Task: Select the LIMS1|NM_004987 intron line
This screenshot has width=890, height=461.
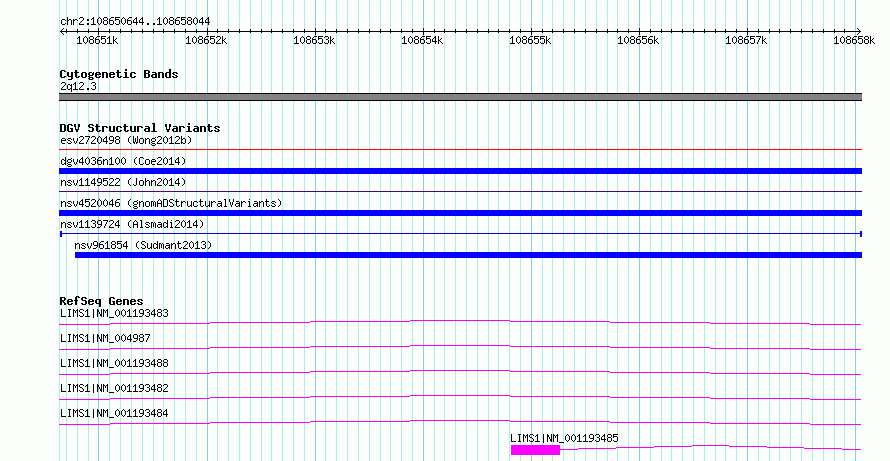Action: click(x=460, y=347)
